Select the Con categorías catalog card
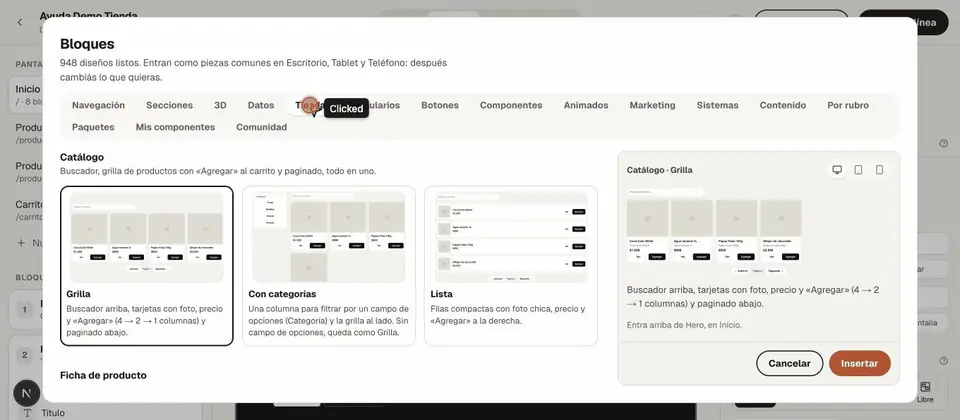This screenshot has width=960, height=420. [x=329, y=266]
